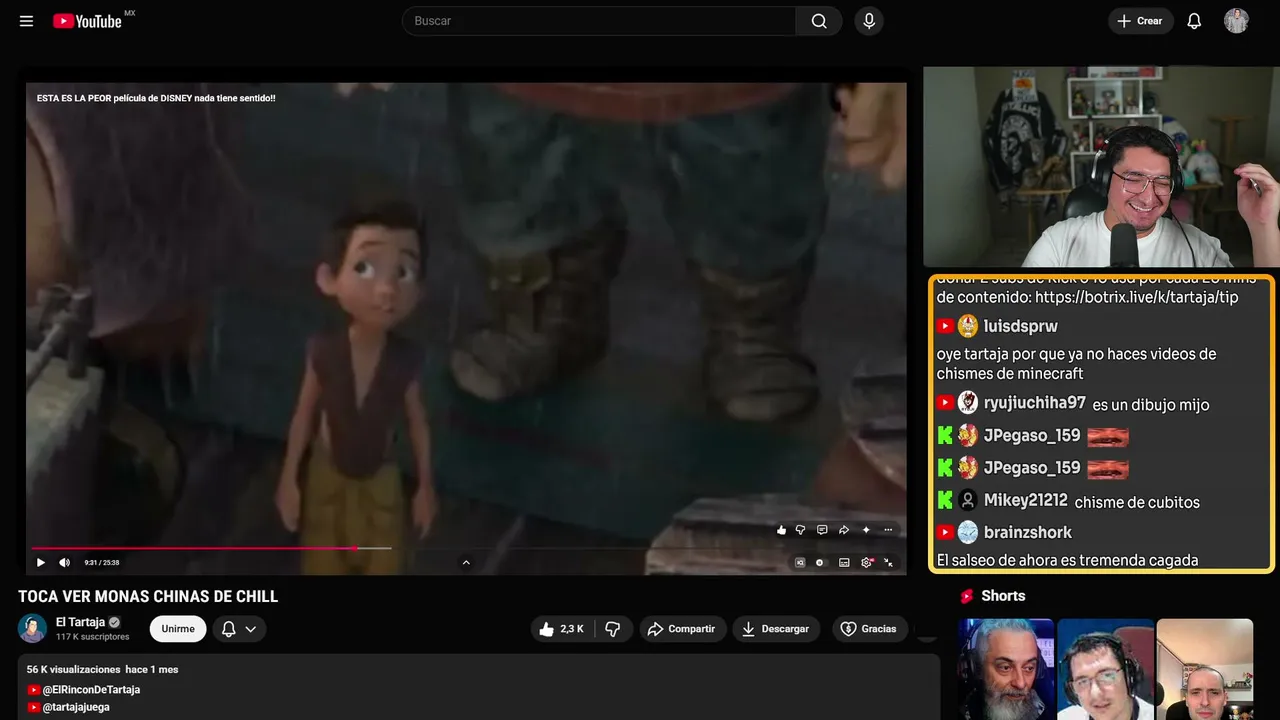
Task: Click the ryujiuchiha97 chat avatar
Action: (968, 403)
